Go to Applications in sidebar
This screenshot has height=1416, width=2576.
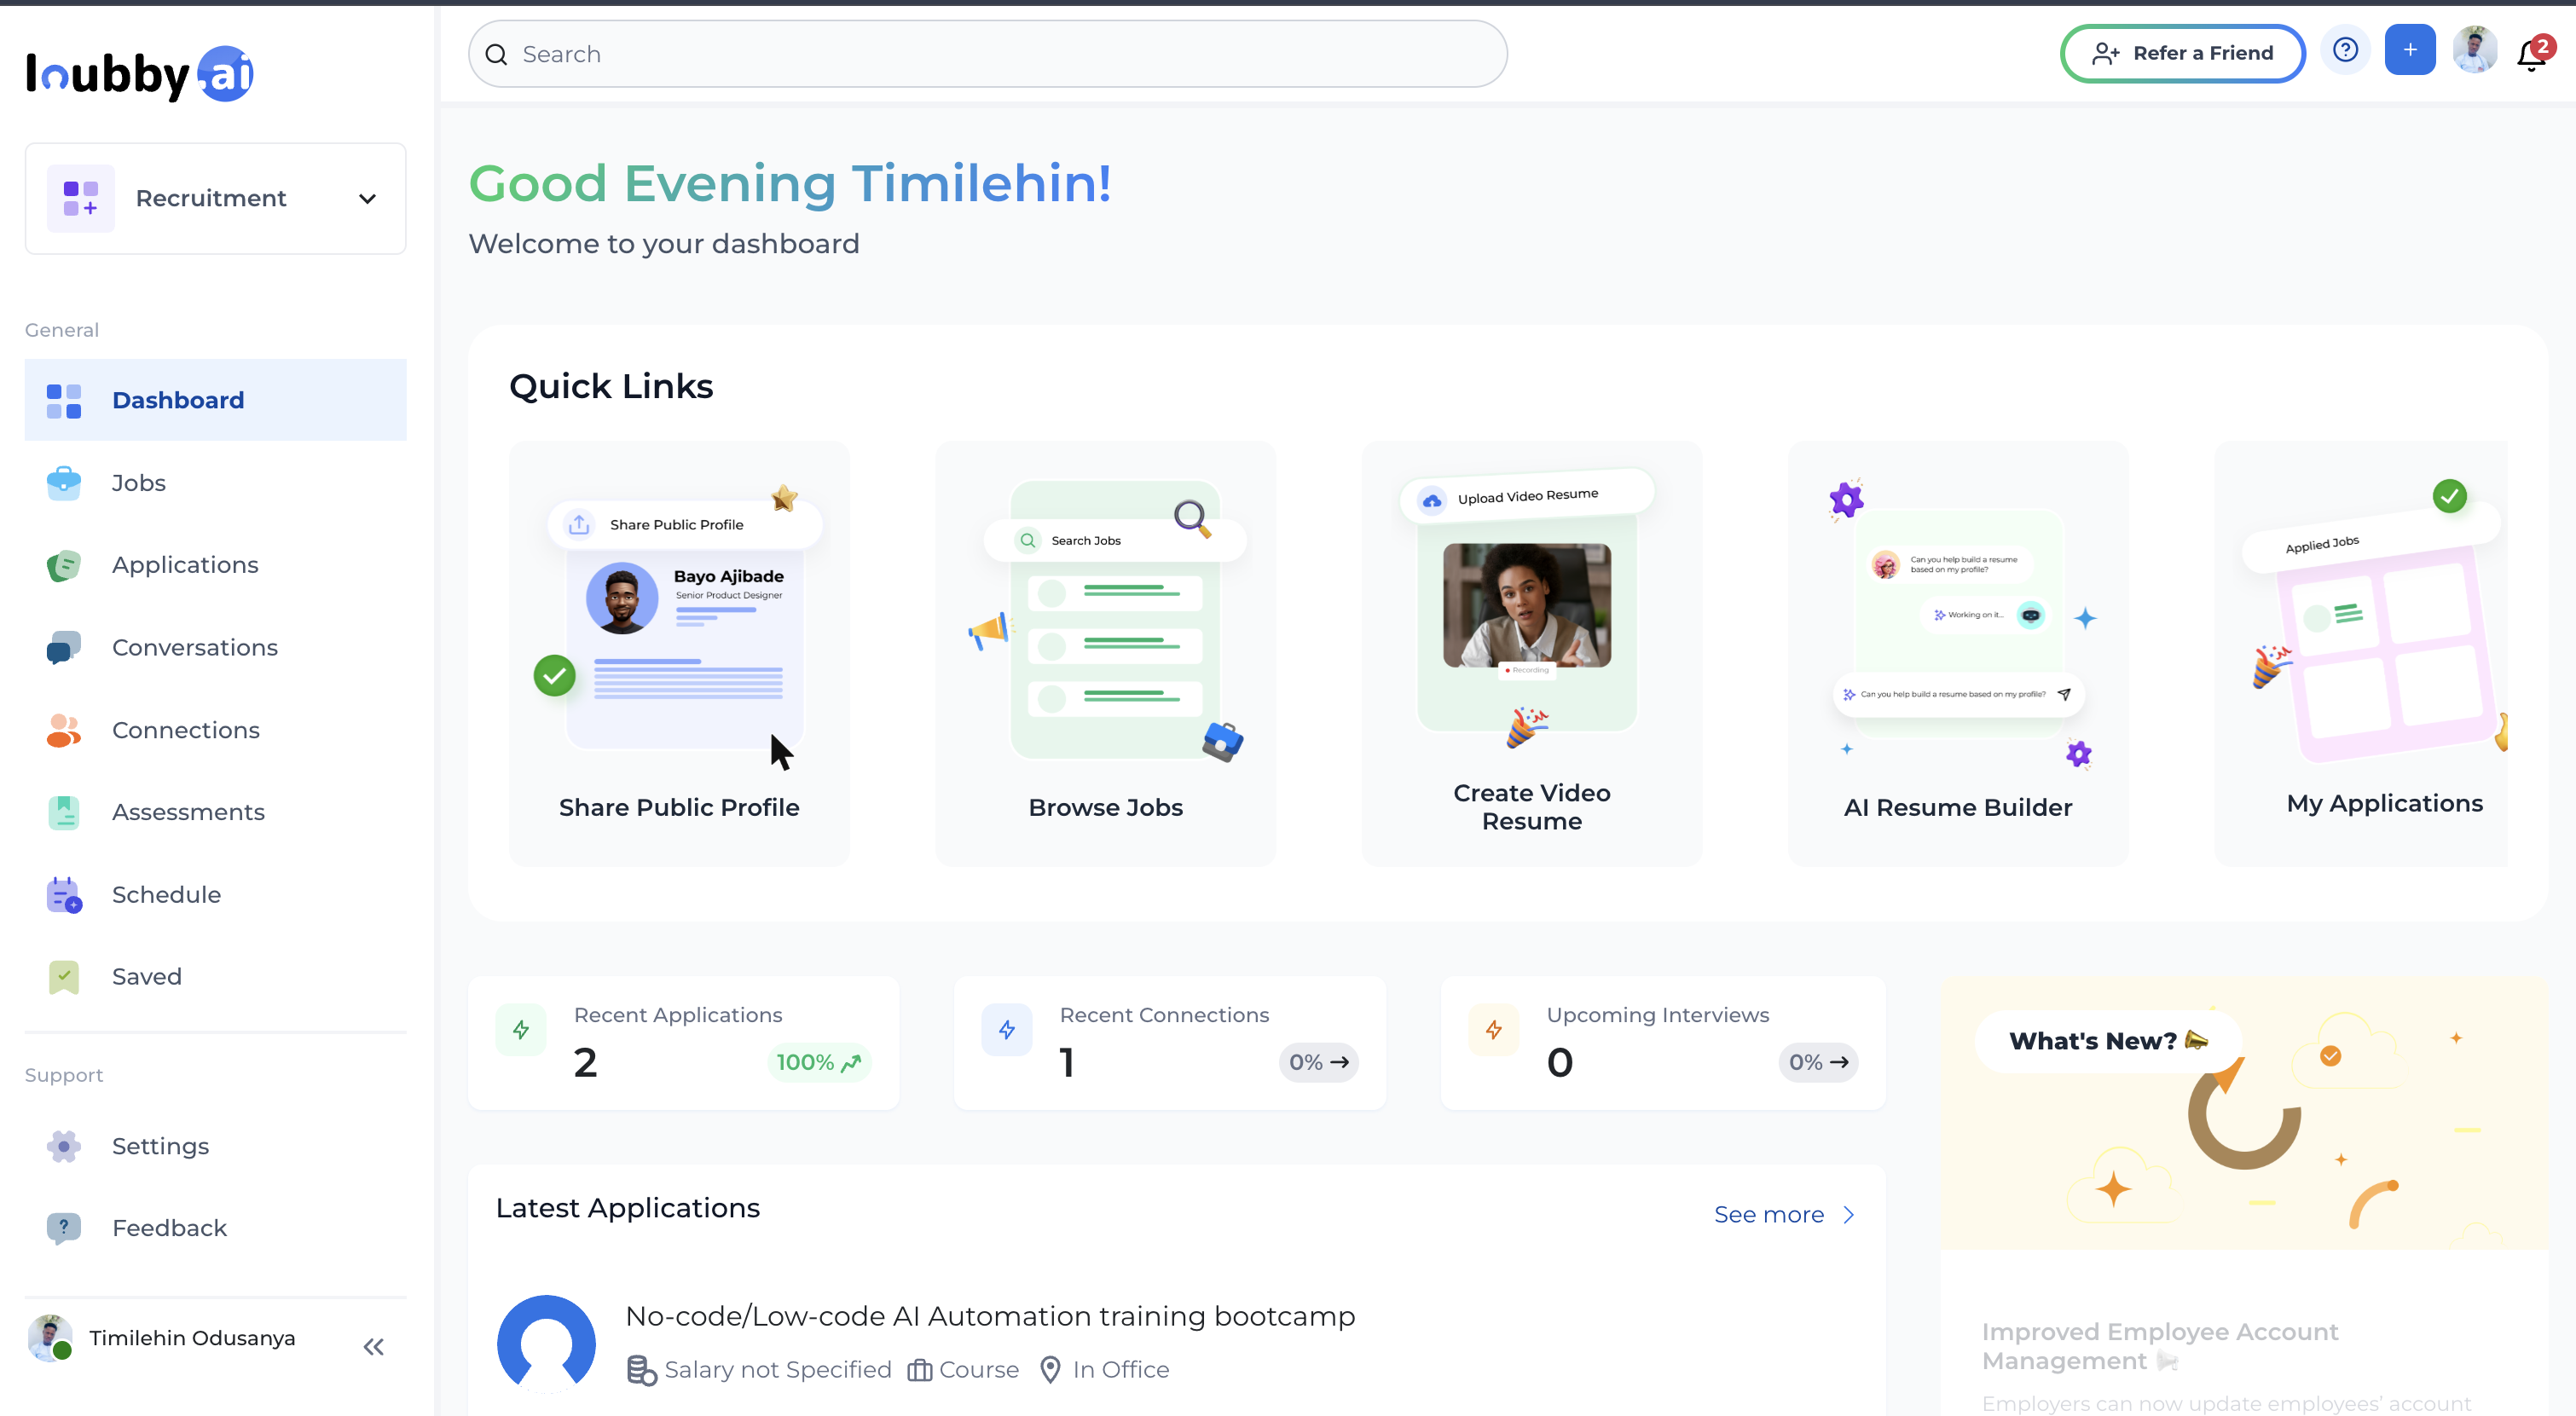point(185,565)
